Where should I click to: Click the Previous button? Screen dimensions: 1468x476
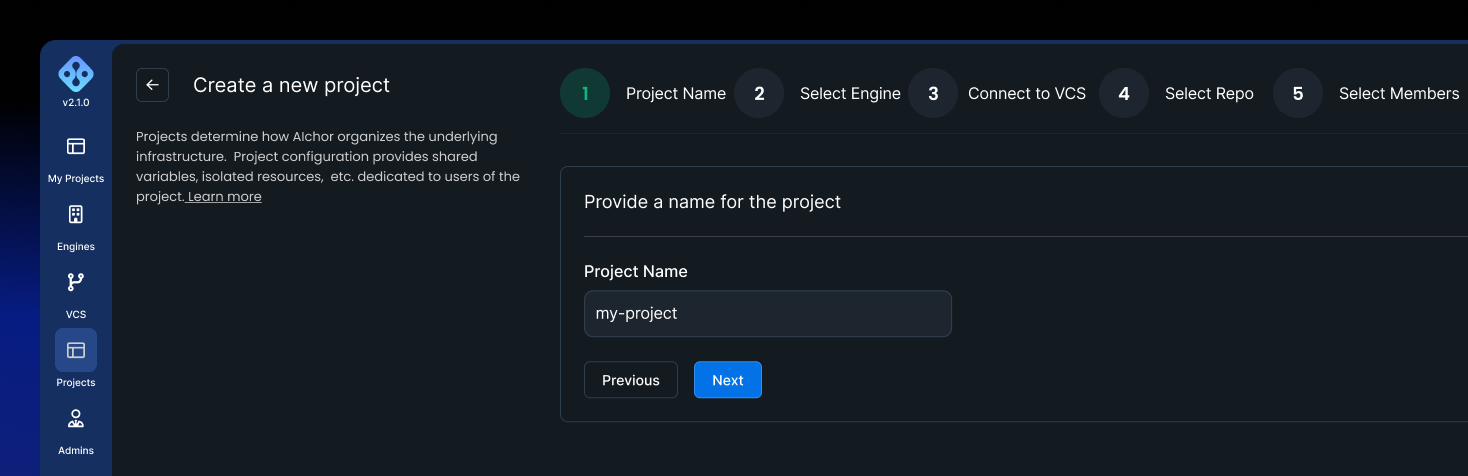pyautogui.click(x=631, y=380)
